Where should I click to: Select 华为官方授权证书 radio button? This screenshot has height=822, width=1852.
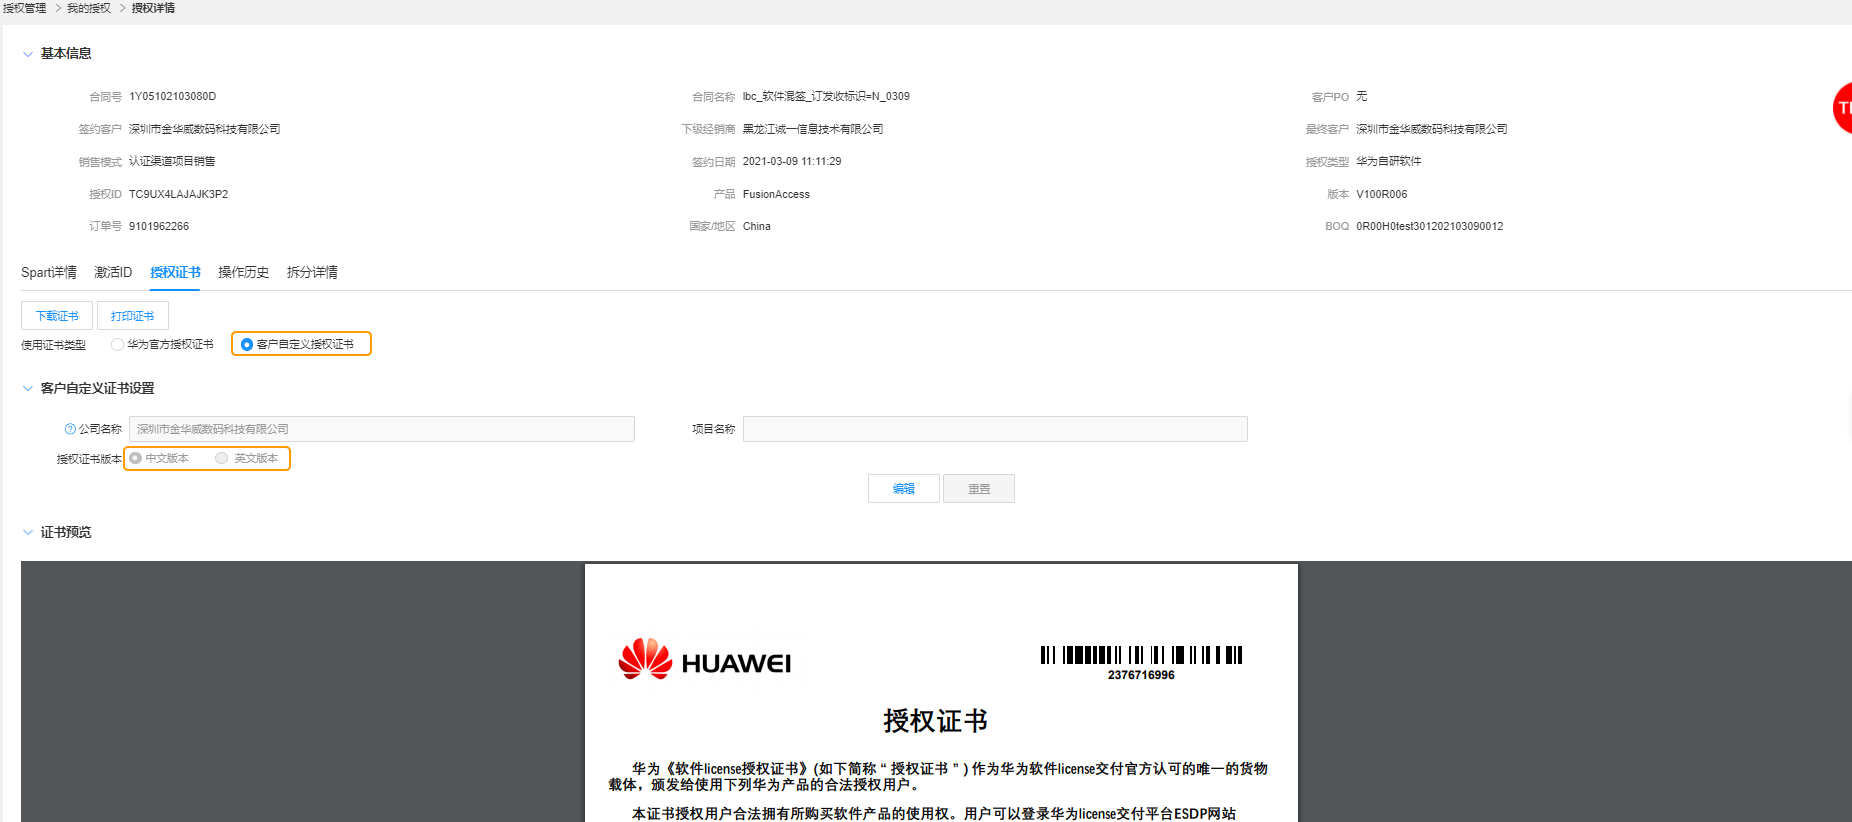tap(117, 344)
